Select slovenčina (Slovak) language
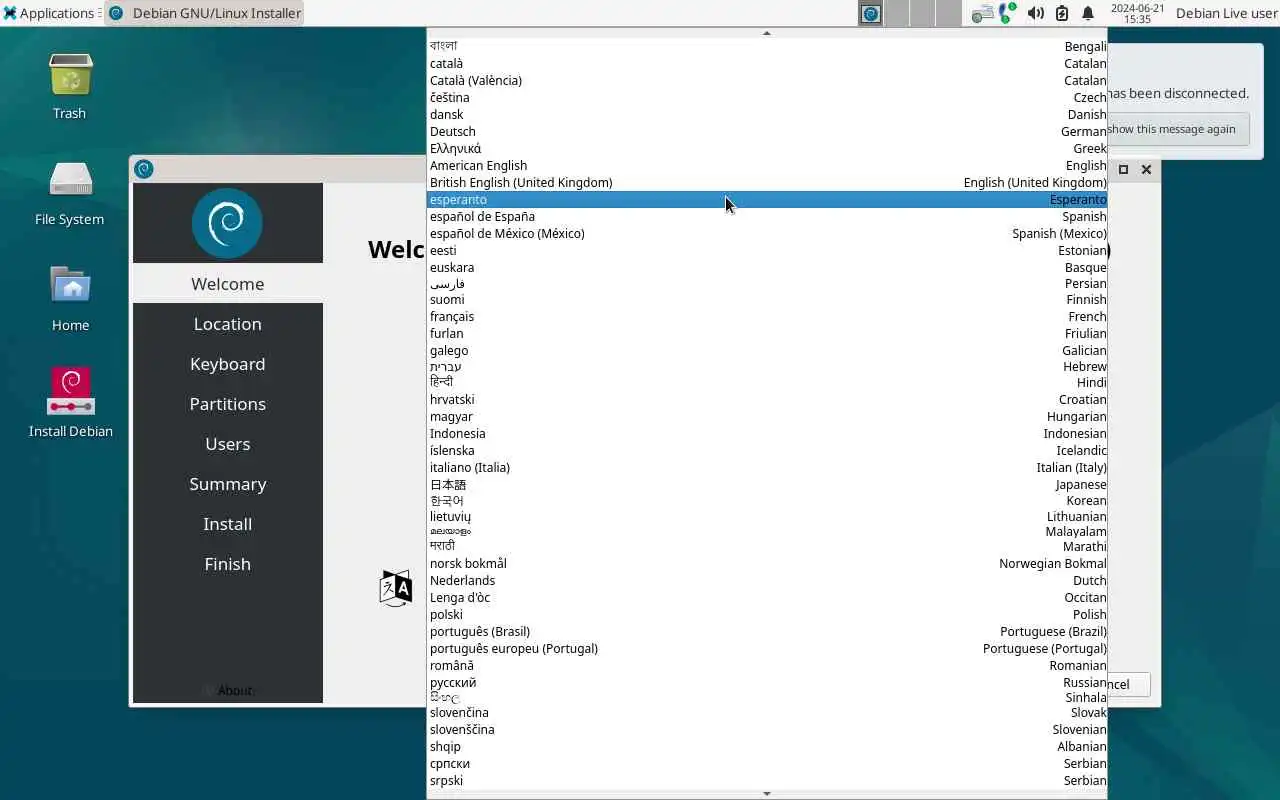 tap(767, 712)
